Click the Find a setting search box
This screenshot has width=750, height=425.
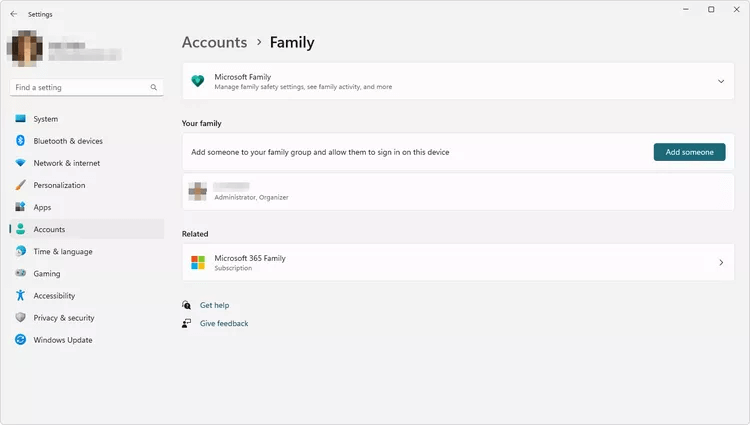click(x=87, y=87)
